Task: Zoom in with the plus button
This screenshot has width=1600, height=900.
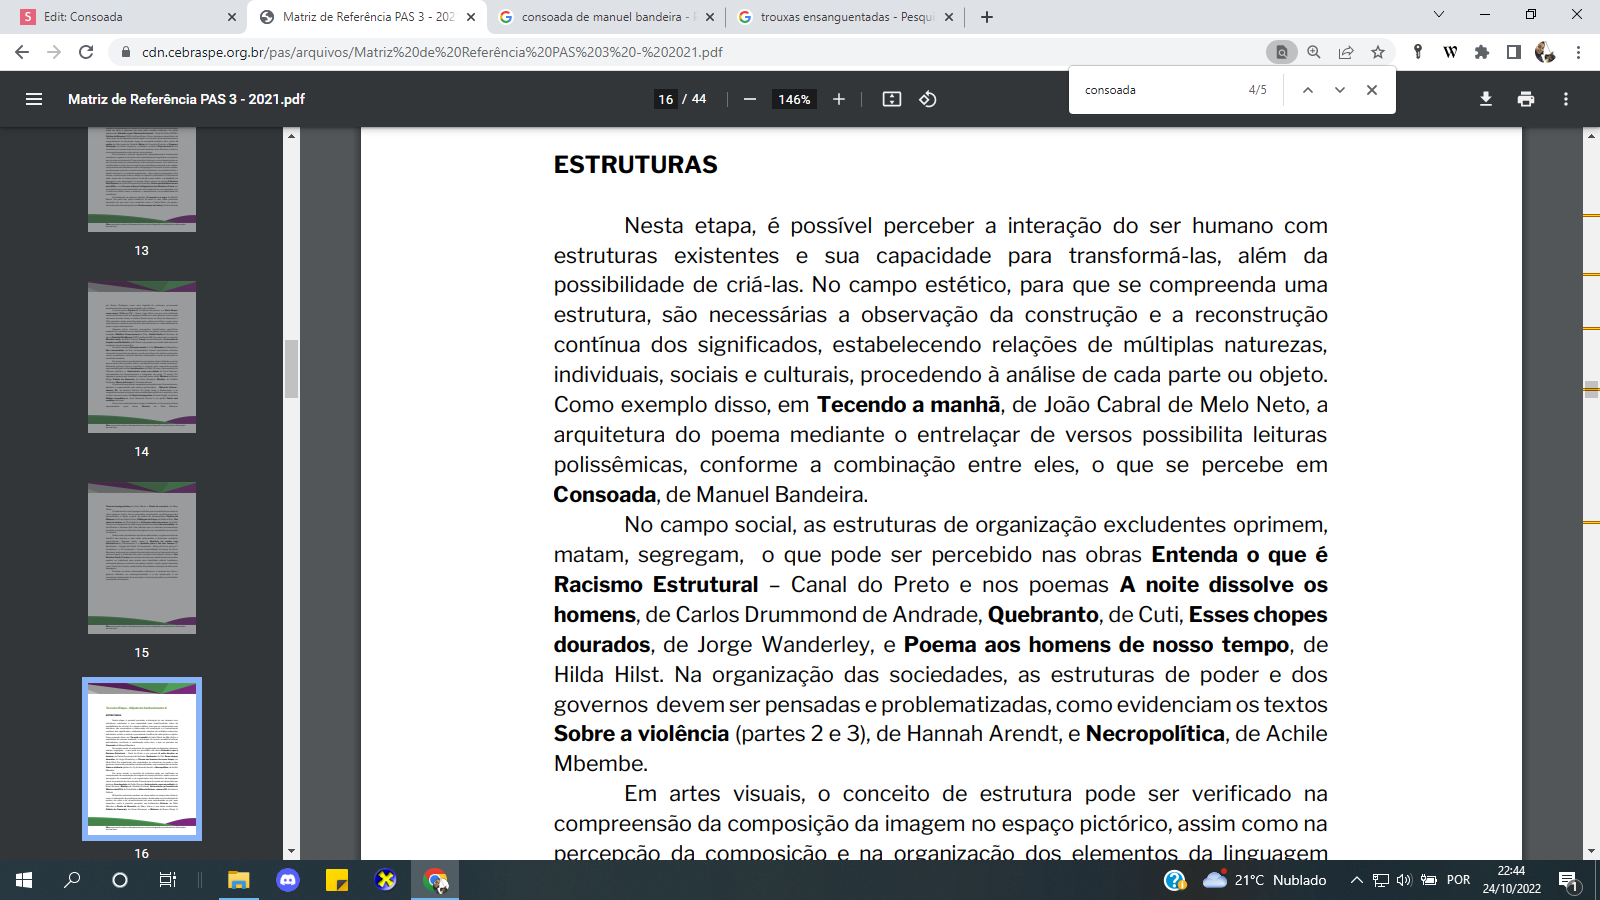Action: coord(839,99)
